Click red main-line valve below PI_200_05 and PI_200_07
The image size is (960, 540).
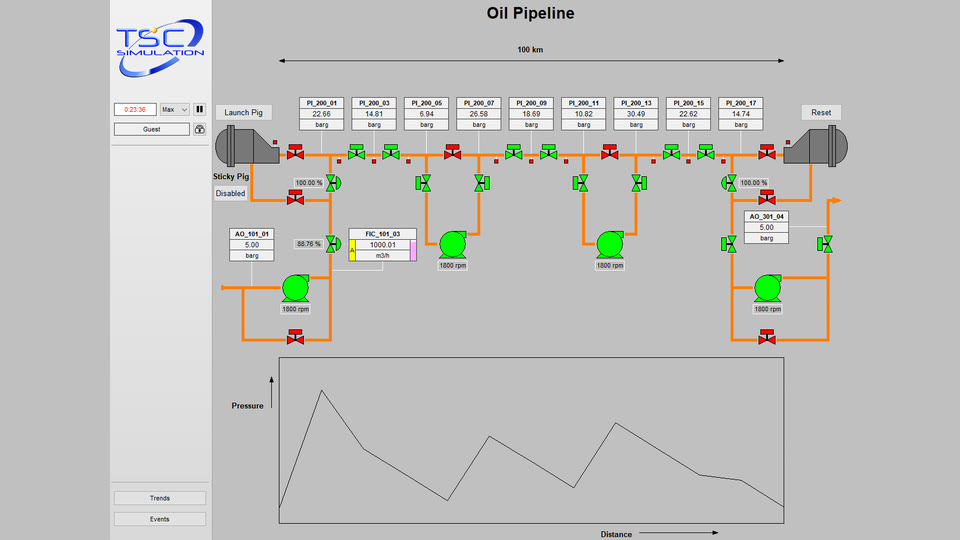(452, 152)
